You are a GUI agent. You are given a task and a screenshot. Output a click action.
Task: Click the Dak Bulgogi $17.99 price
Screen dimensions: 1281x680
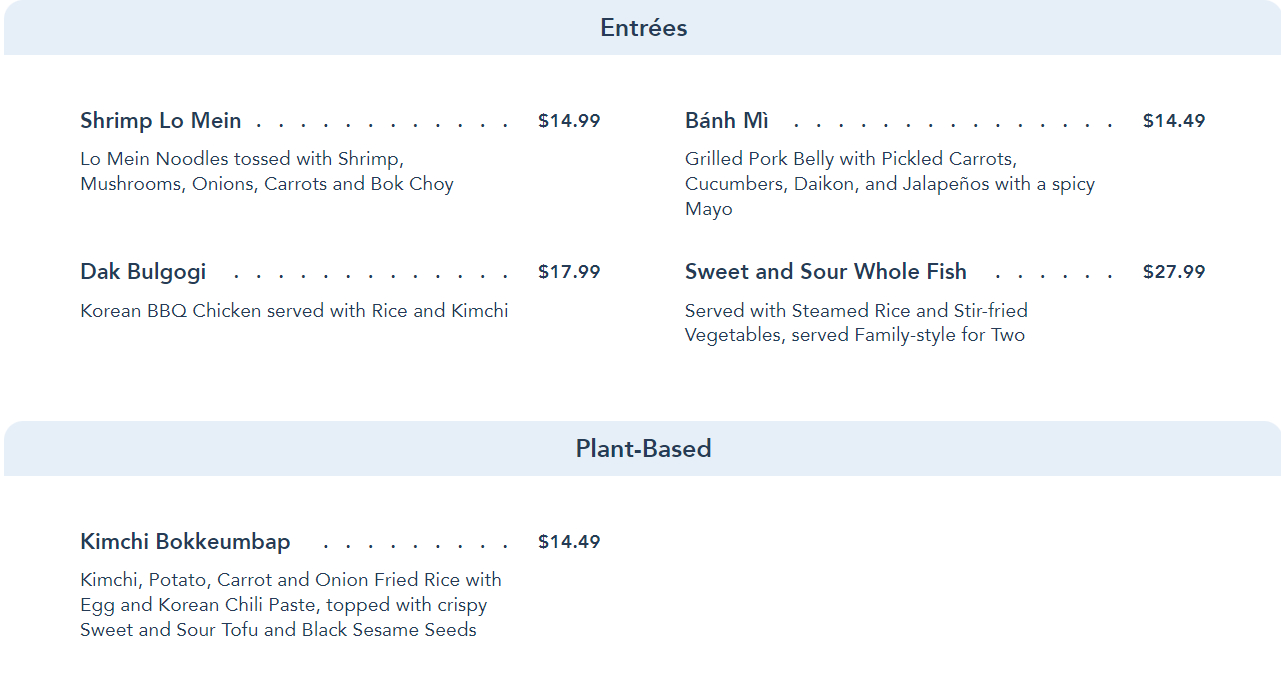(568, 272)
